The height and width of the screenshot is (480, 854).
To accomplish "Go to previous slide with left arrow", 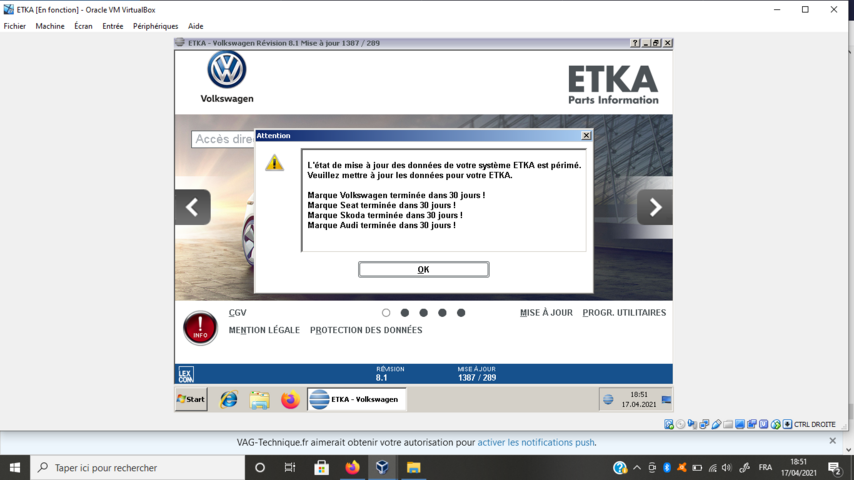I will 192,207.
